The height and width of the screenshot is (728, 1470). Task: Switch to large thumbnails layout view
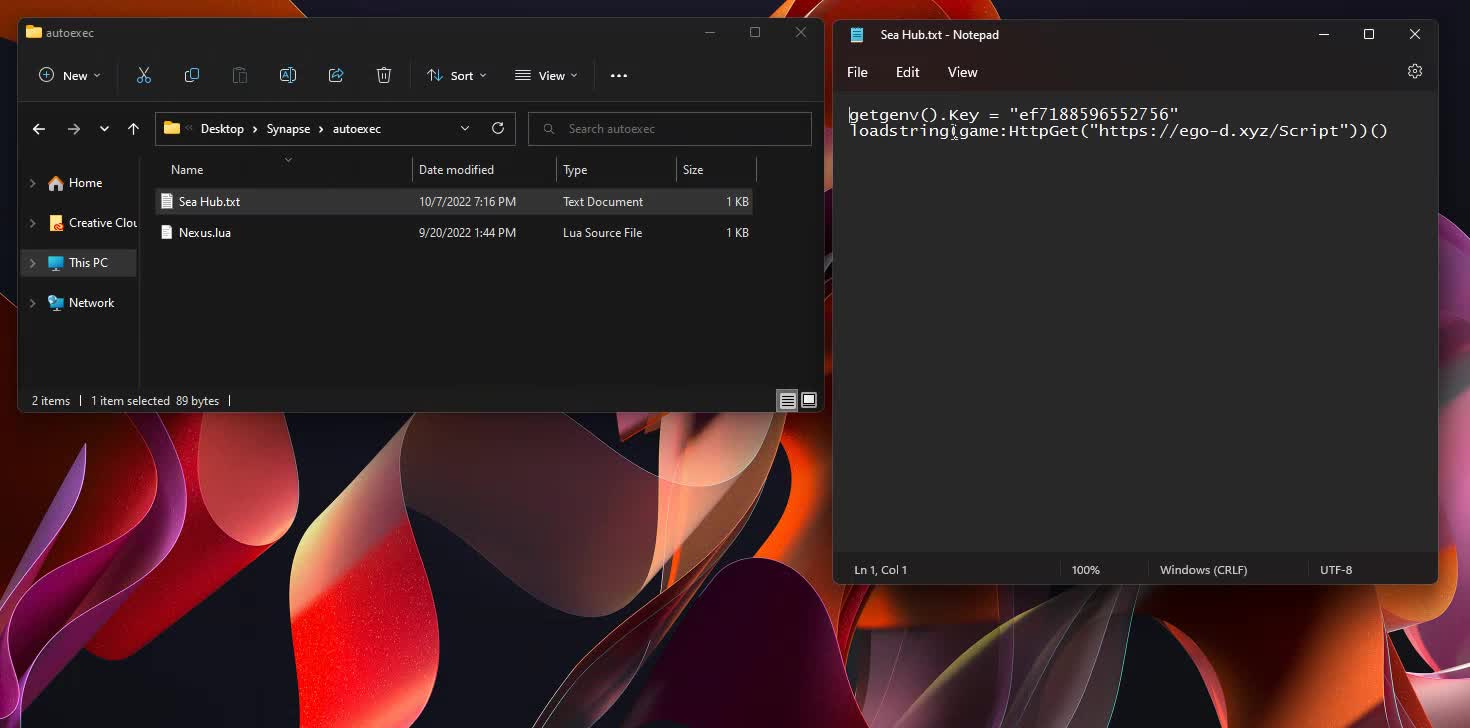[x=809, y=400]
